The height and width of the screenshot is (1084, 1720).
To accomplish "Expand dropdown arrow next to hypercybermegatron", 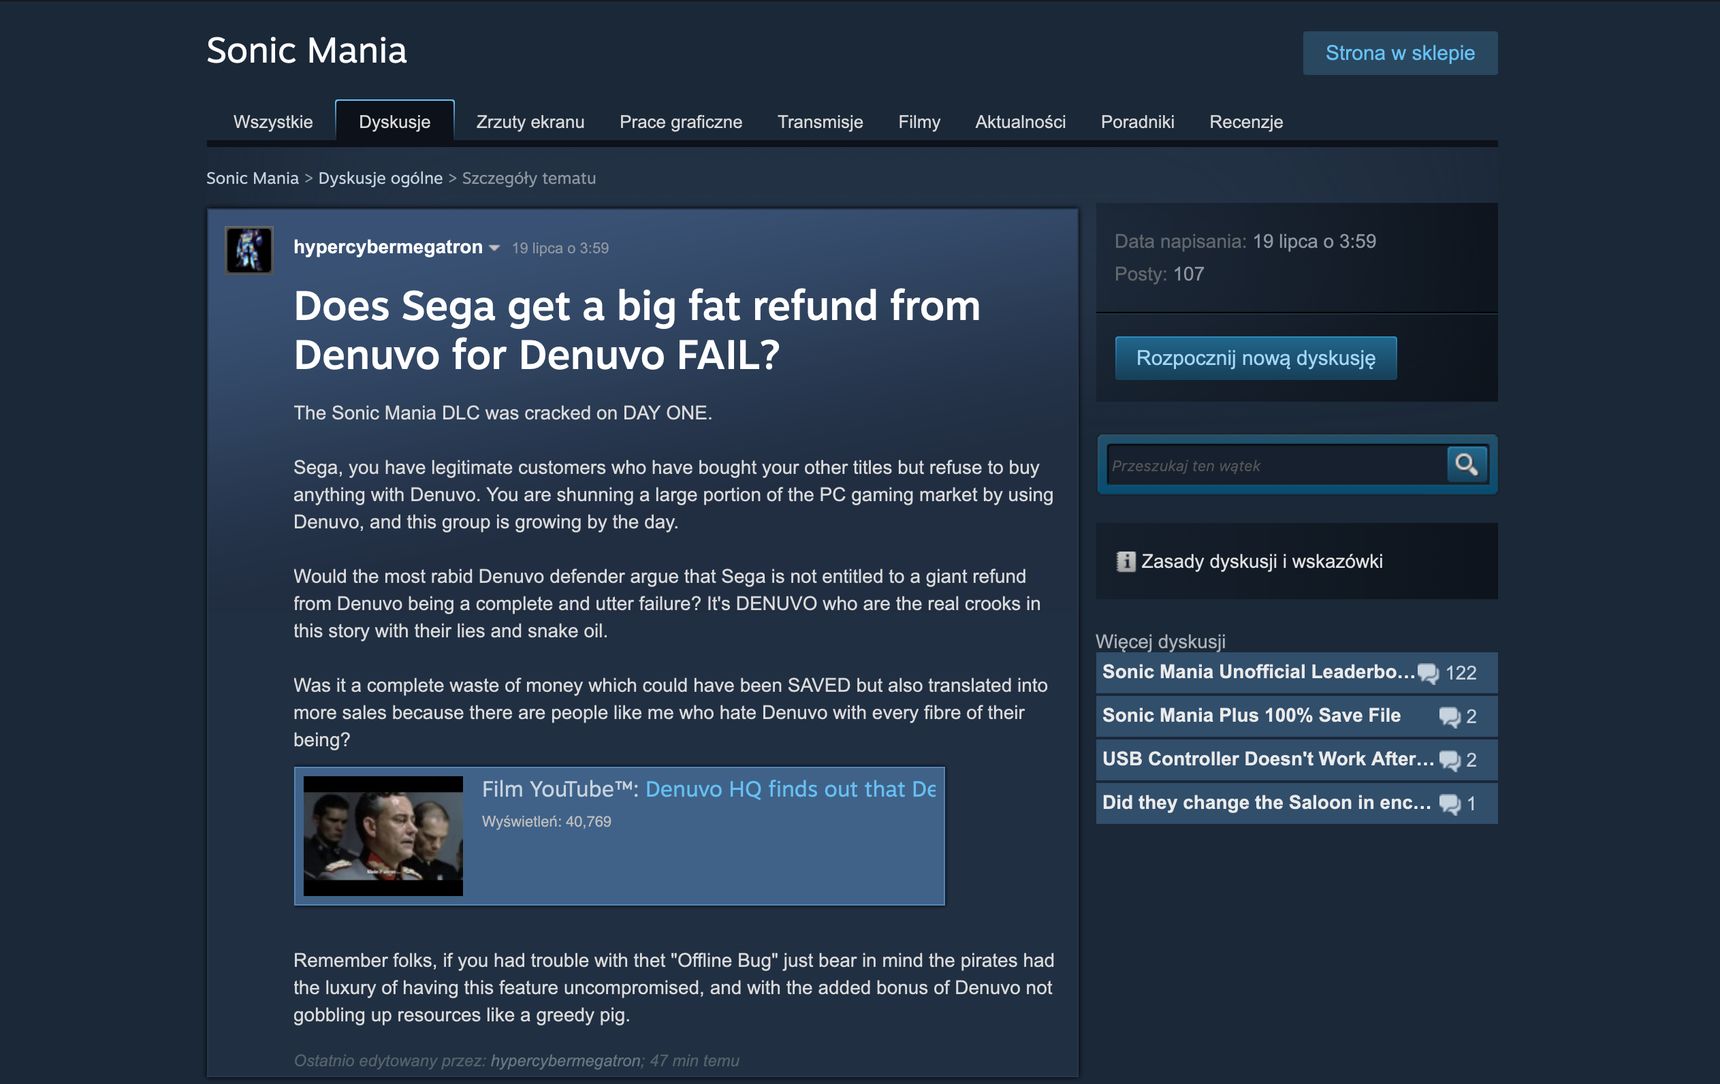I will pyautogui.click(x=494, y=248).
